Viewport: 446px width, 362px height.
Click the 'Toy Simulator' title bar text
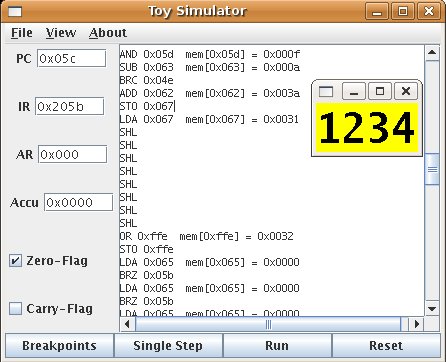[x=197, y=11]
